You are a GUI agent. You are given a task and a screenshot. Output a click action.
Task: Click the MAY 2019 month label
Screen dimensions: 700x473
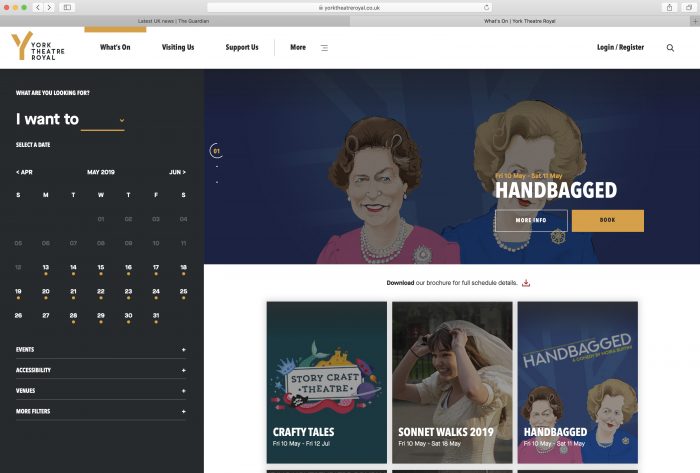click(x=101, y=172)
